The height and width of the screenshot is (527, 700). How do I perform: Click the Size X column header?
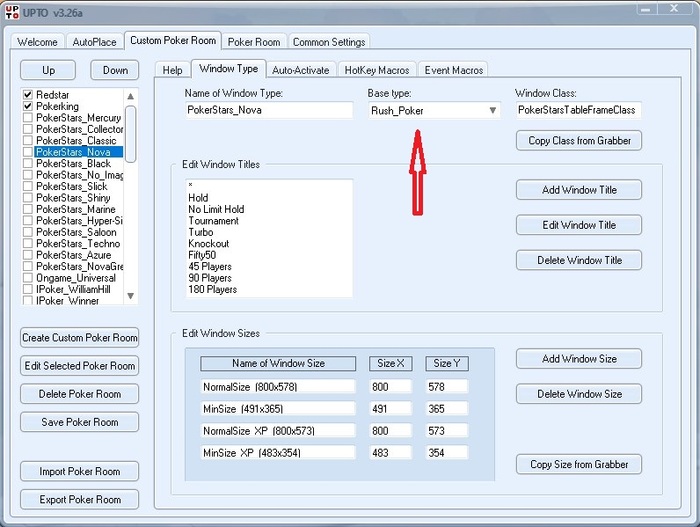(390, 363)
